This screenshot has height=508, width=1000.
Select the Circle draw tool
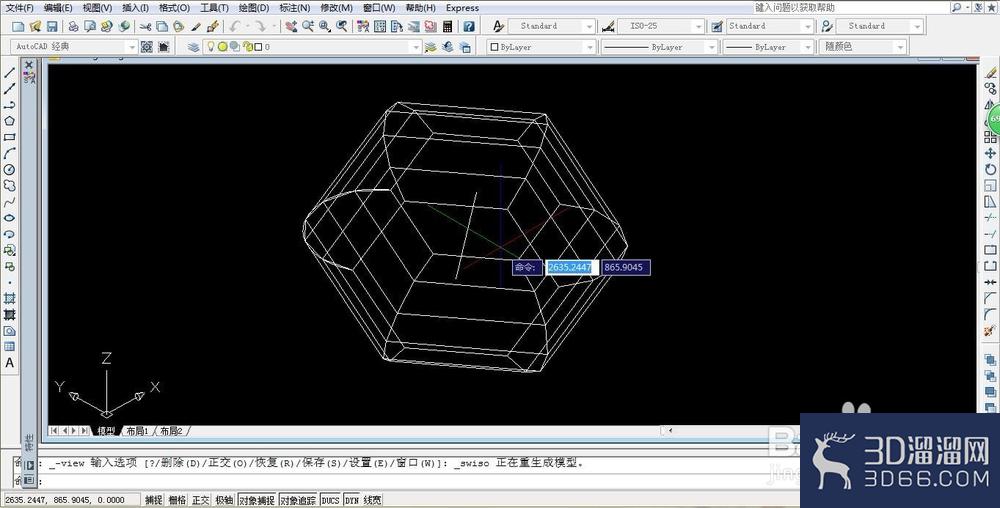(9, 170)
